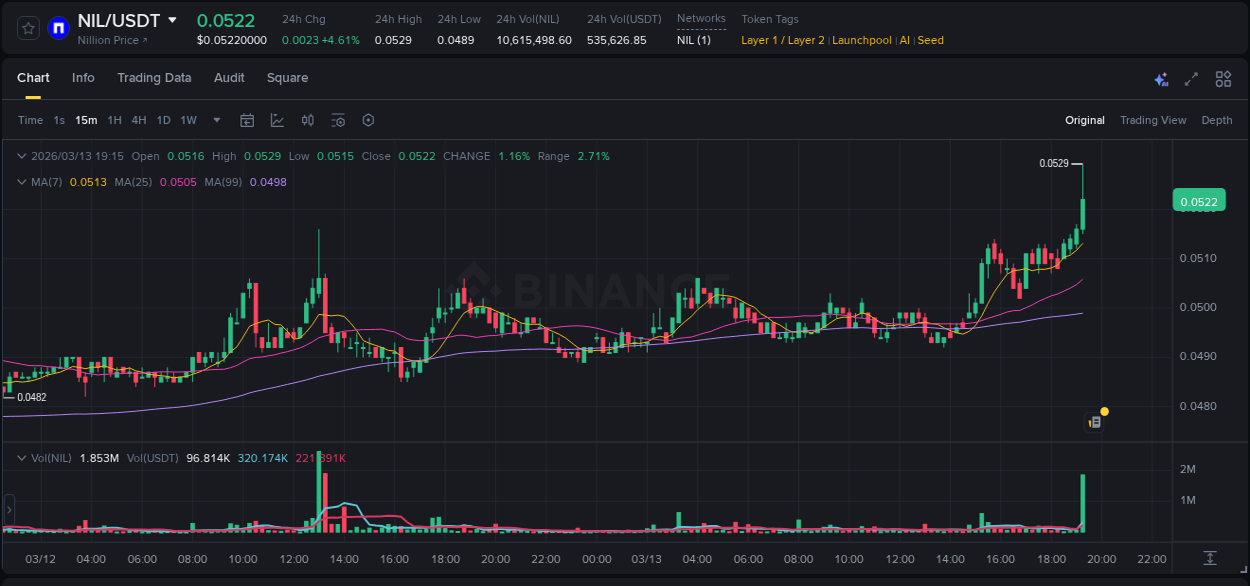Open the Launchpool token tag link
The image size is (1250, 586).
click(x=861, y=40)
